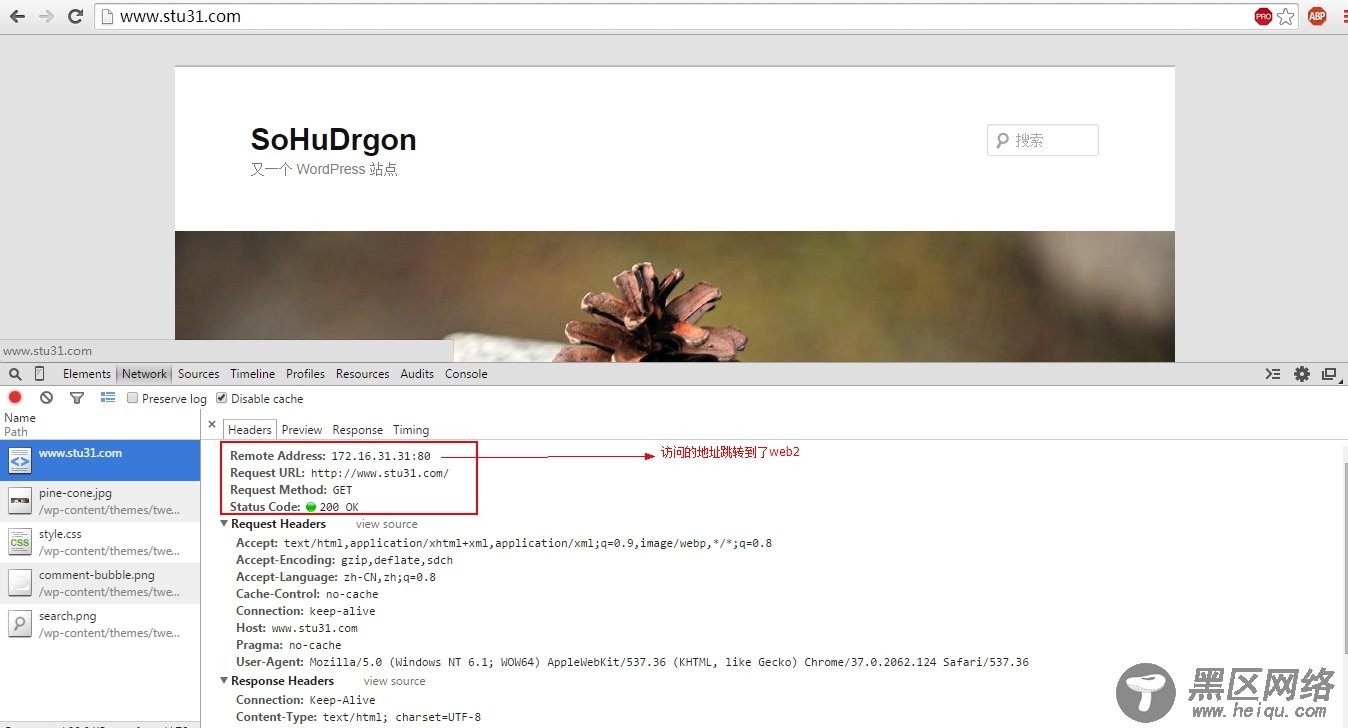This screenshot has width=1348, height=728.
Task: Click the Request URL value
Action: (x=380, y=473)
